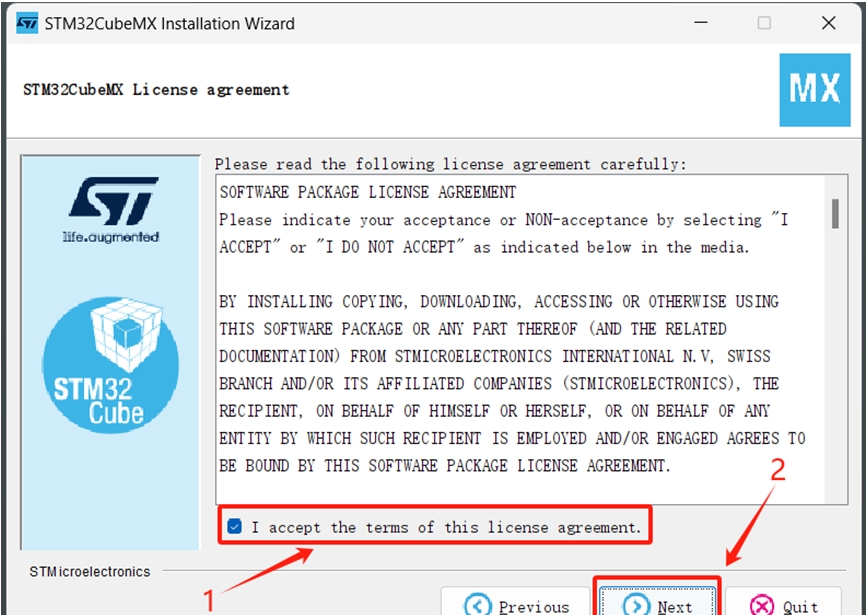Click the ST life.augmented logo

pos(112,210)
